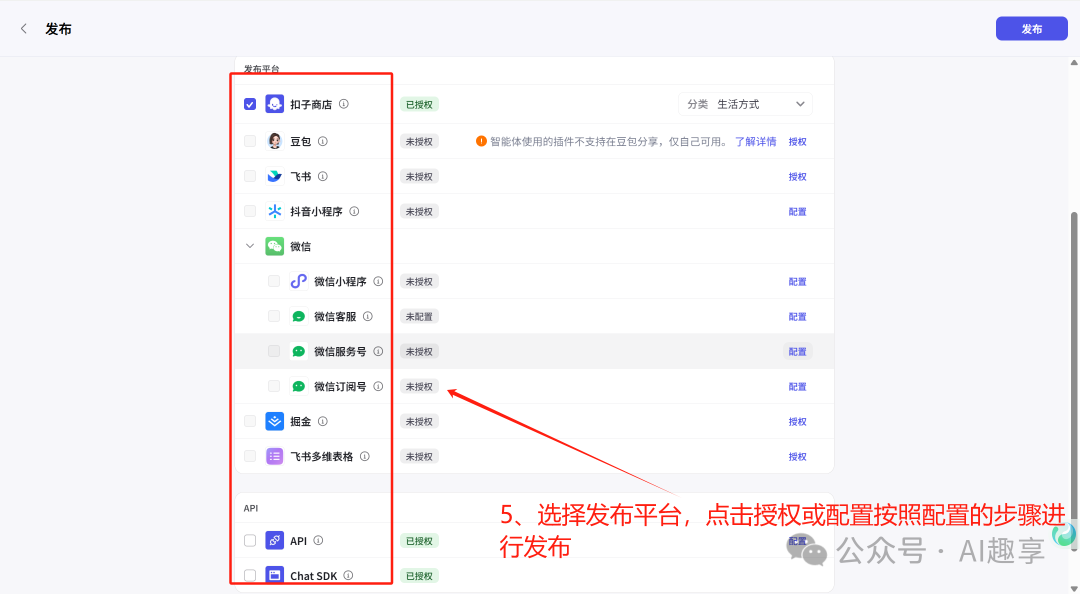Image resolution: width=1080 pixels, height=594 pixels.
Task: Go back using the arrow beside 发布
Action: (24, 29)
